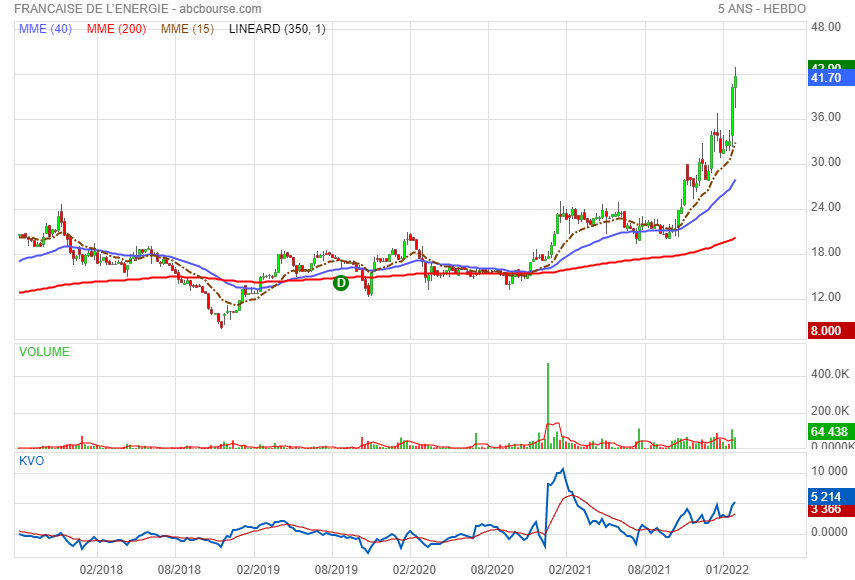Select the MME (15) legend label
Screen dimensions: 855x580
[187, 29]
